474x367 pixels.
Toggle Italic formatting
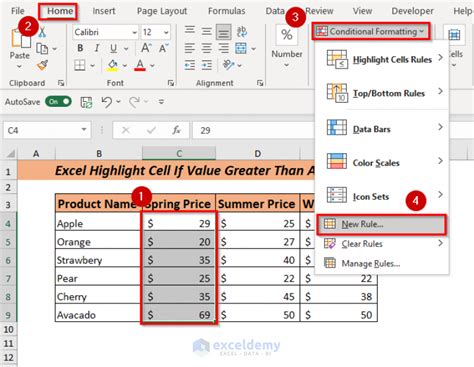point(97,48)
